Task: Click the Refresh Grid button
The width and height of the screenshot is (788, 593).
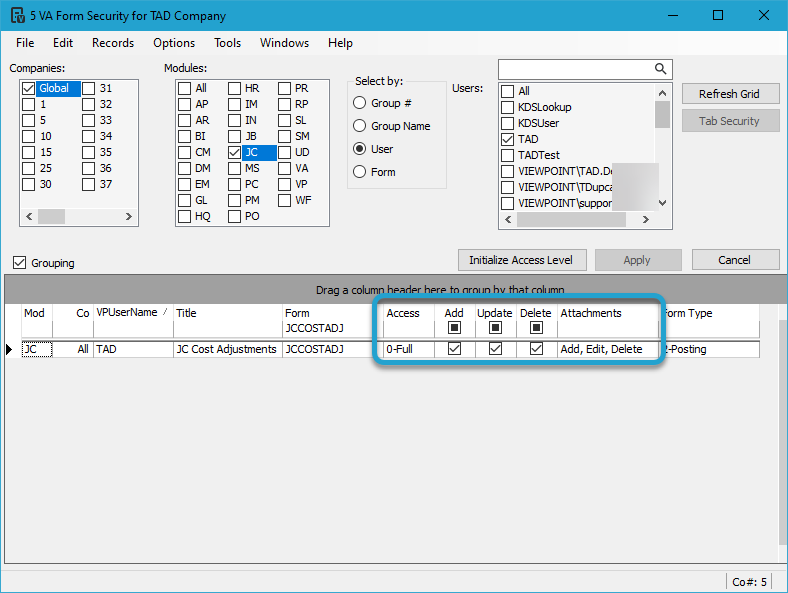Action: tap(730, 94)
